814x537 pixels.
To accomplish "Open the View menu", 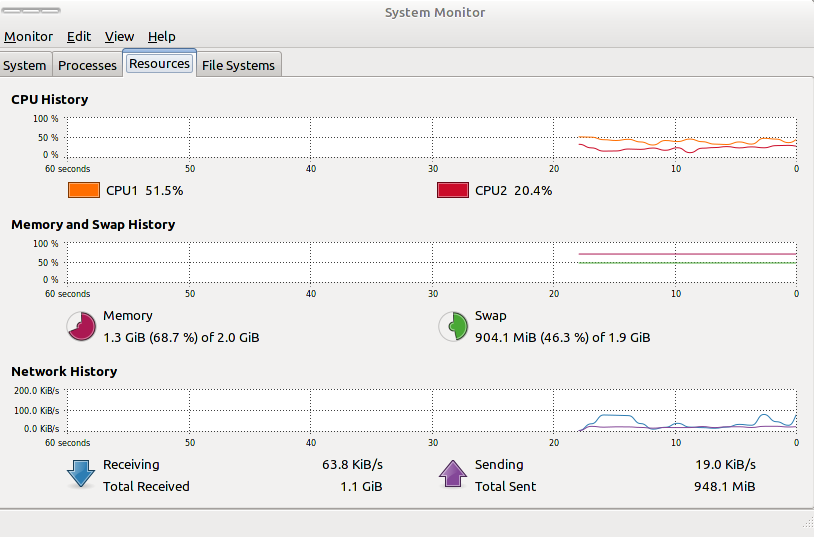I will [x=119, y=36].
